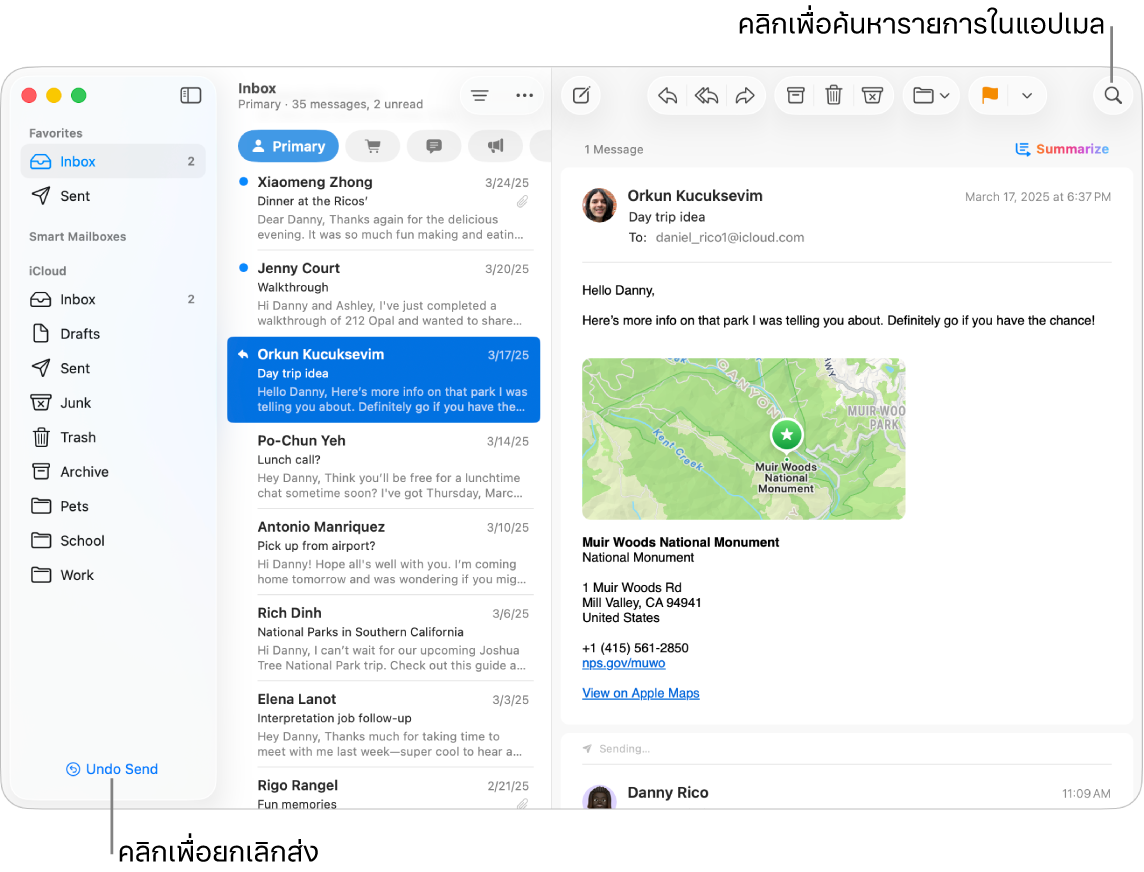Select the Primary category tab
This screenshot has width=1144, height=872.
pyautogui.click(x=288, y=146)
